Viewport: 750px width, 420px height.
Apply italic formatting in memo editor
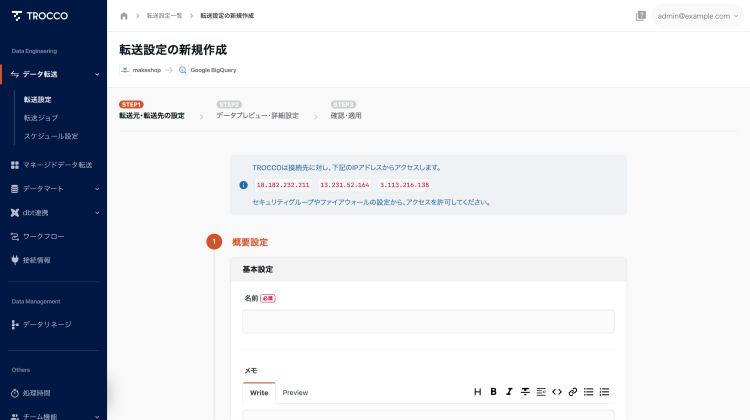click(509, 392)
